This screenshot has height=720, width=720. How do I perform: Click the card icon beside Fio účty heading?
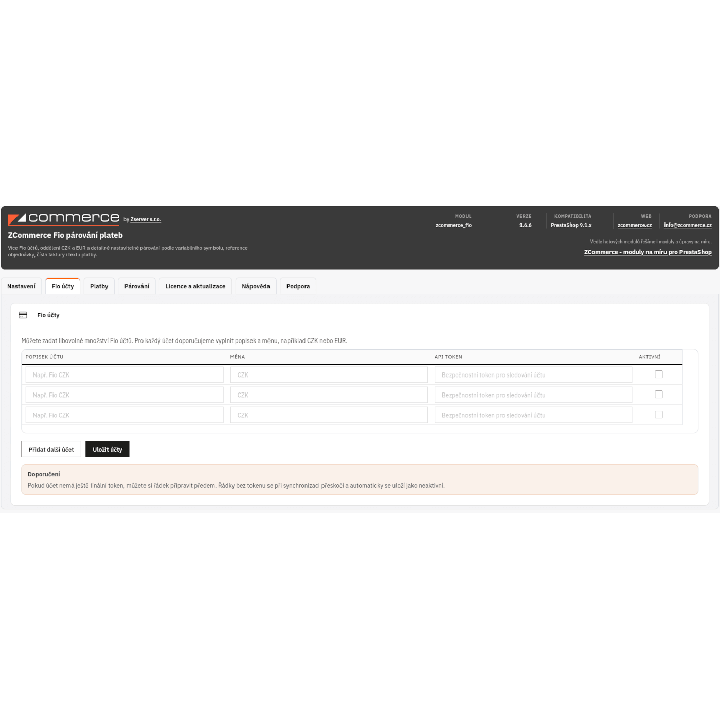[x=23, y=315]
